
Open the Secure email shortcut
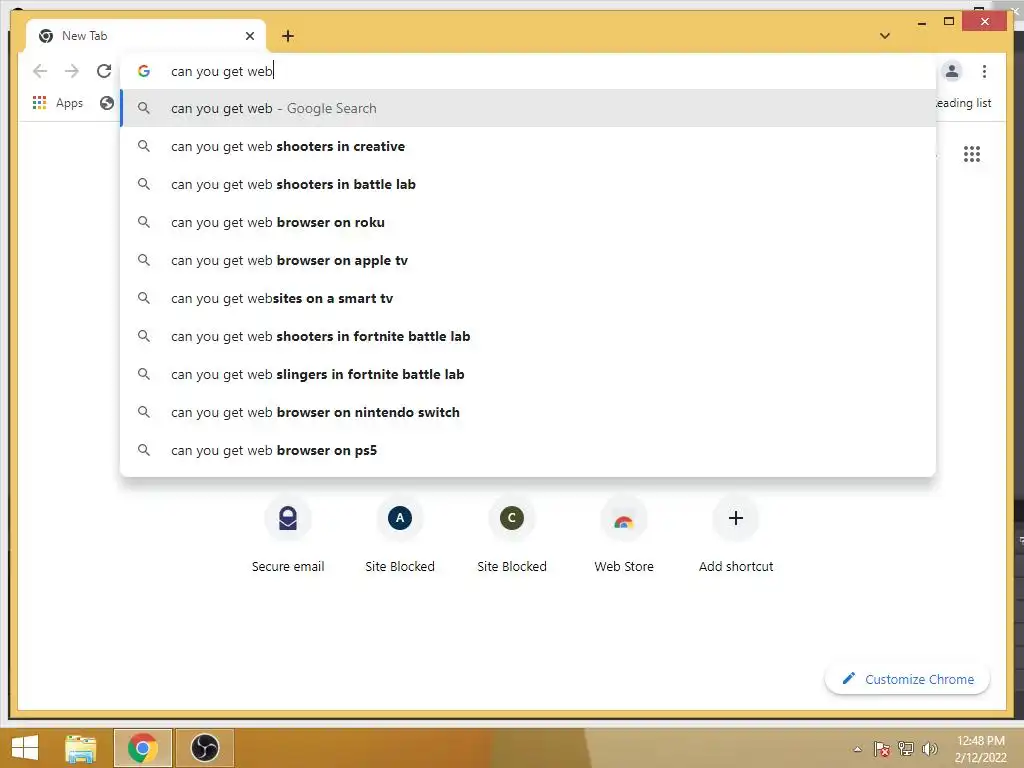(x=288, y=535)
